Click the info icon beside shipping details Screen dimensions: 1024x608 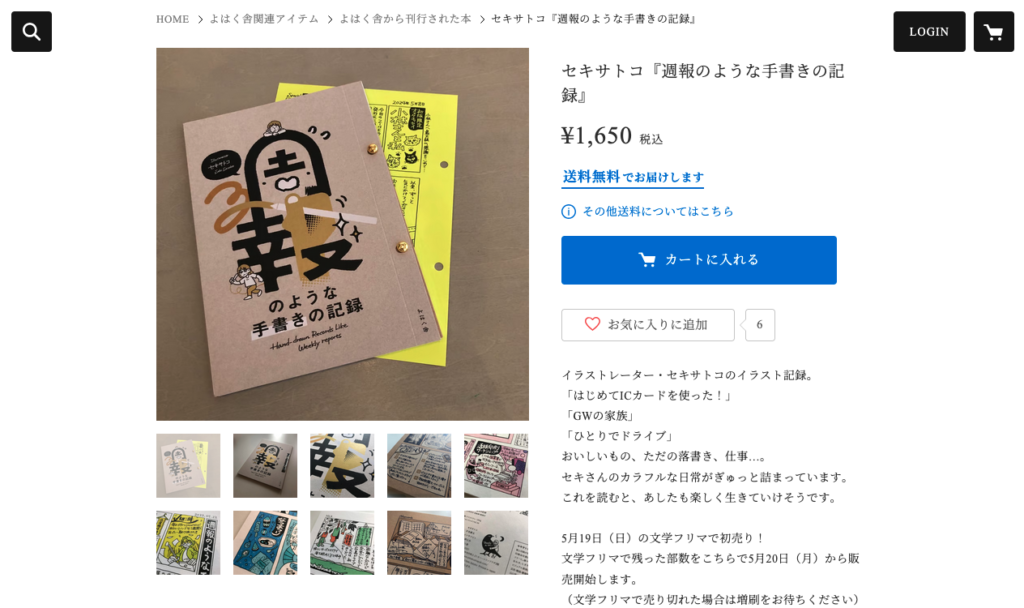click(568, 212)
